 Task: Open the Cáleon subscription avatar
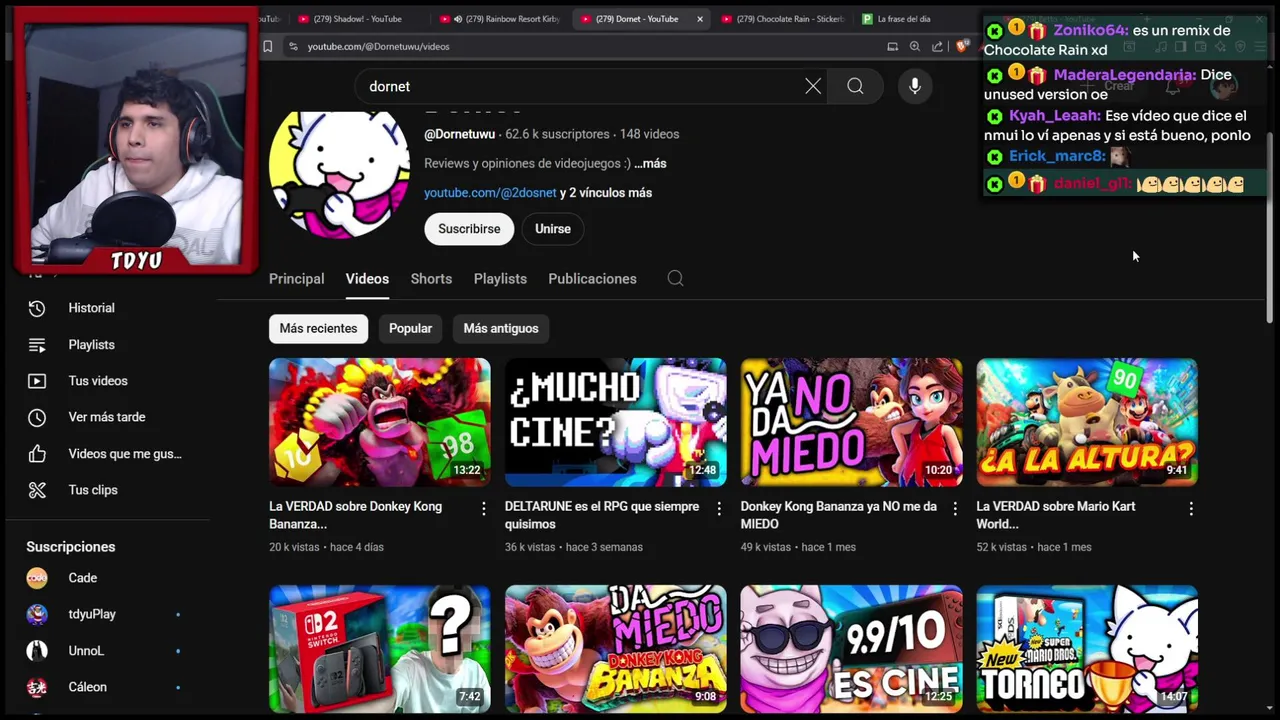[37, 687]
